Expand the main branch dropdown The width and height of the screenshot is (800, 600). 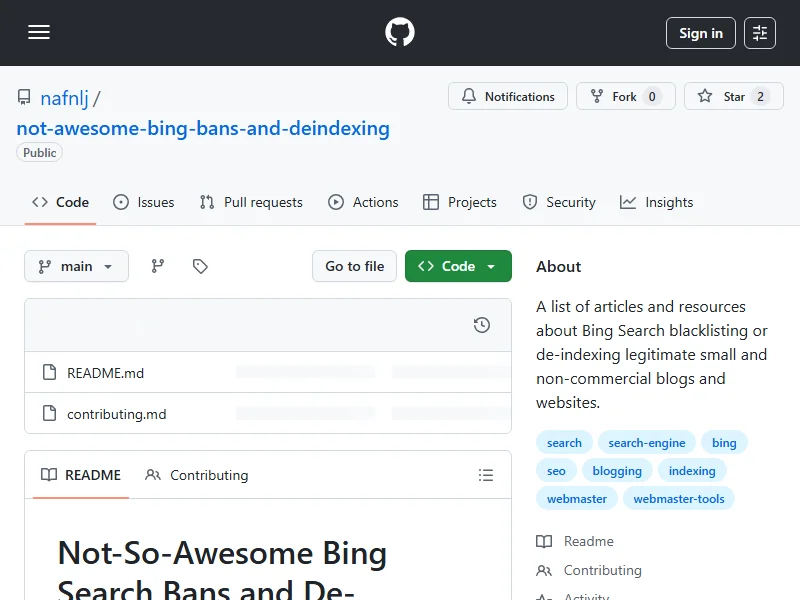(x=77, y=266)
